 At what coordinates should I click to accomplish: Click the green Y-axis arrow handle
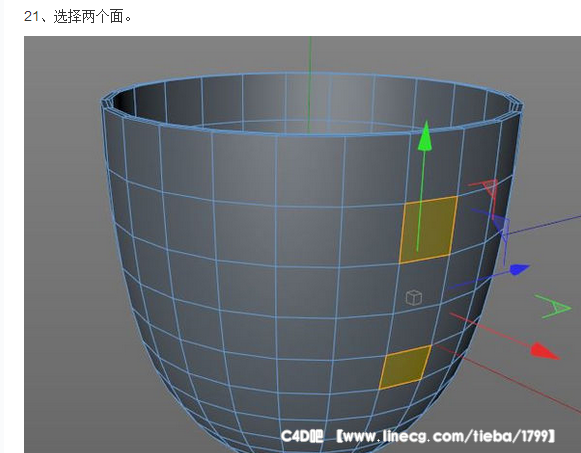coord(425,136)
